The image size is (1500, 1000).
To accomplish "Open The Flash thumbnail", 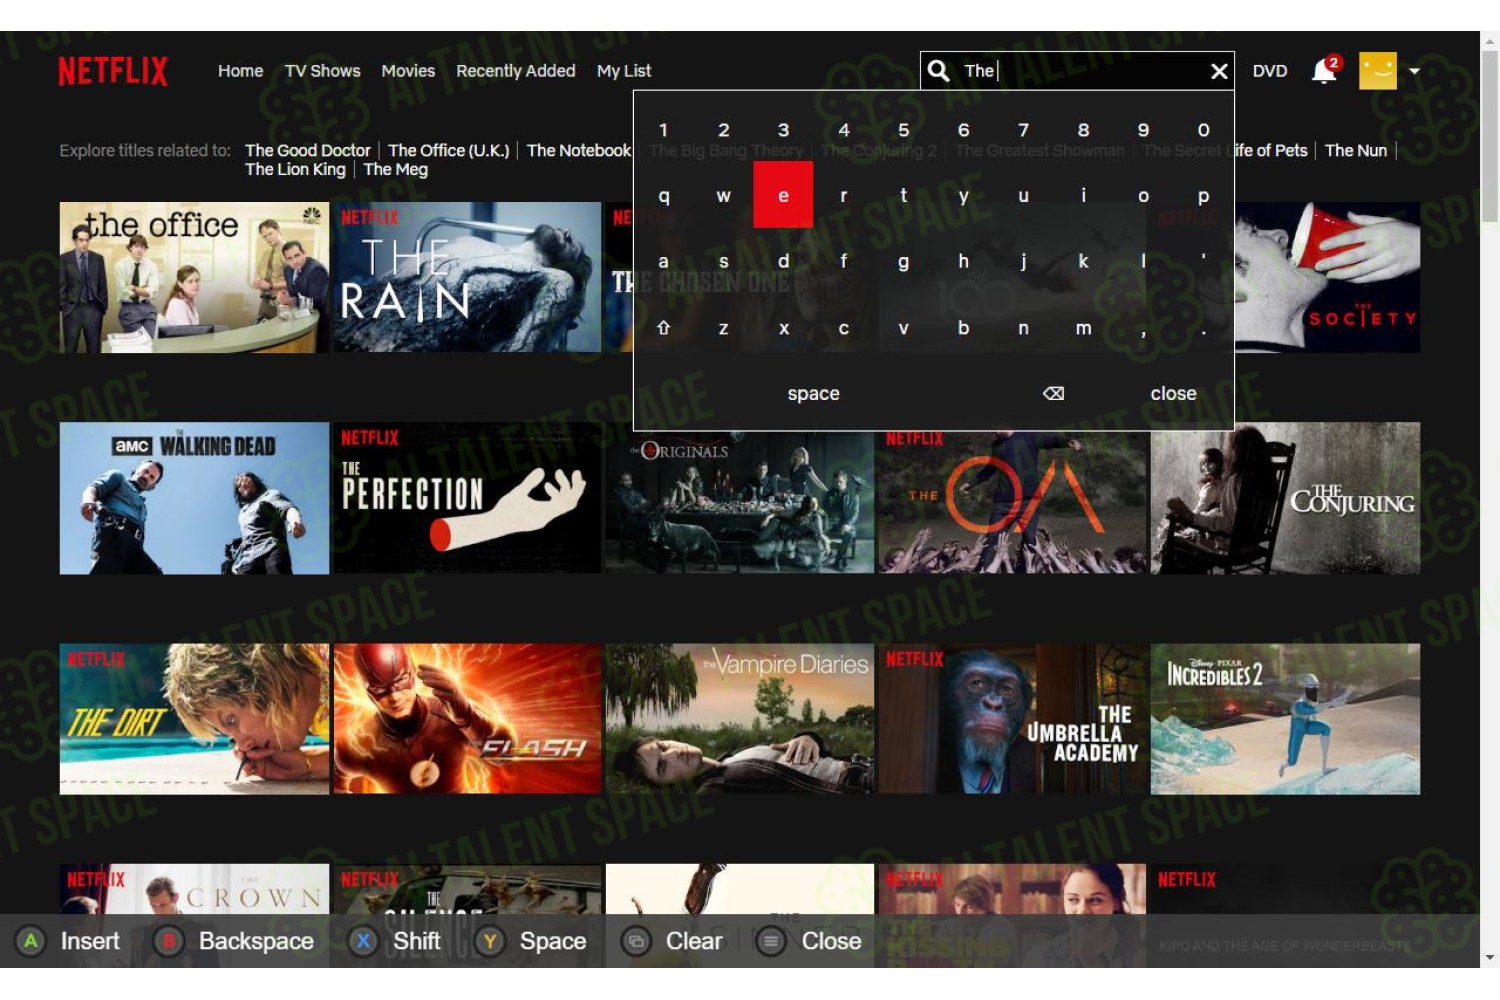I will [x=467, y=719].
